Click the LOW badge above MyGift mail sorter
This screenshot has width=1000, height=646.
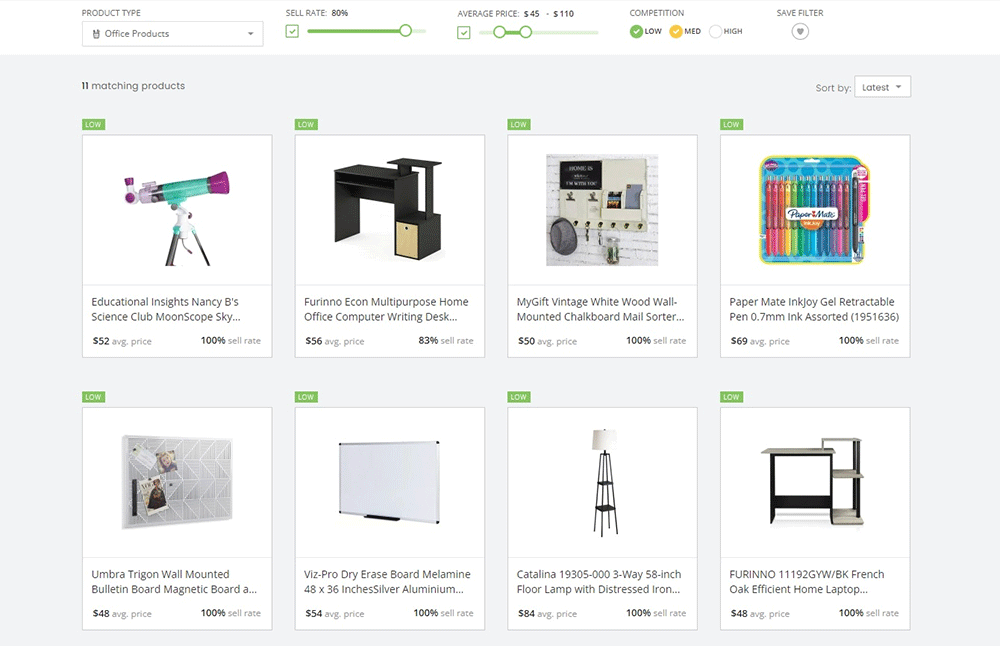tap(518, 125)
